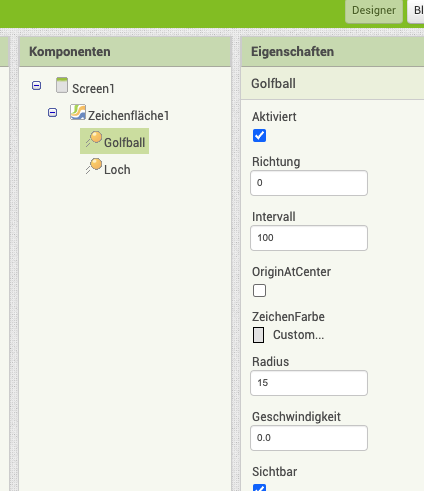Open the ZeichenFarbe Custom... color chooser
The width and height of the screenshot is (424, 491).
pos(298,335)
